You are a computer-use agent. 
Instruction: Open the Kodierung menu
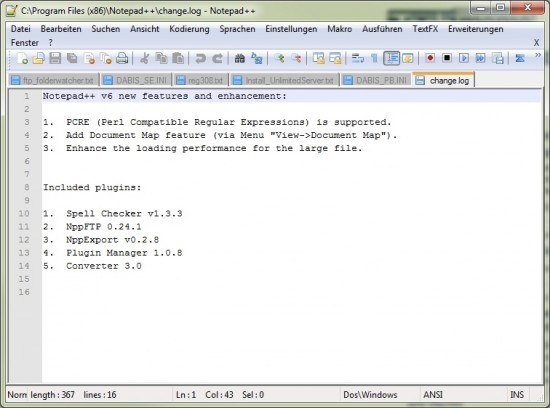[189, 29]
